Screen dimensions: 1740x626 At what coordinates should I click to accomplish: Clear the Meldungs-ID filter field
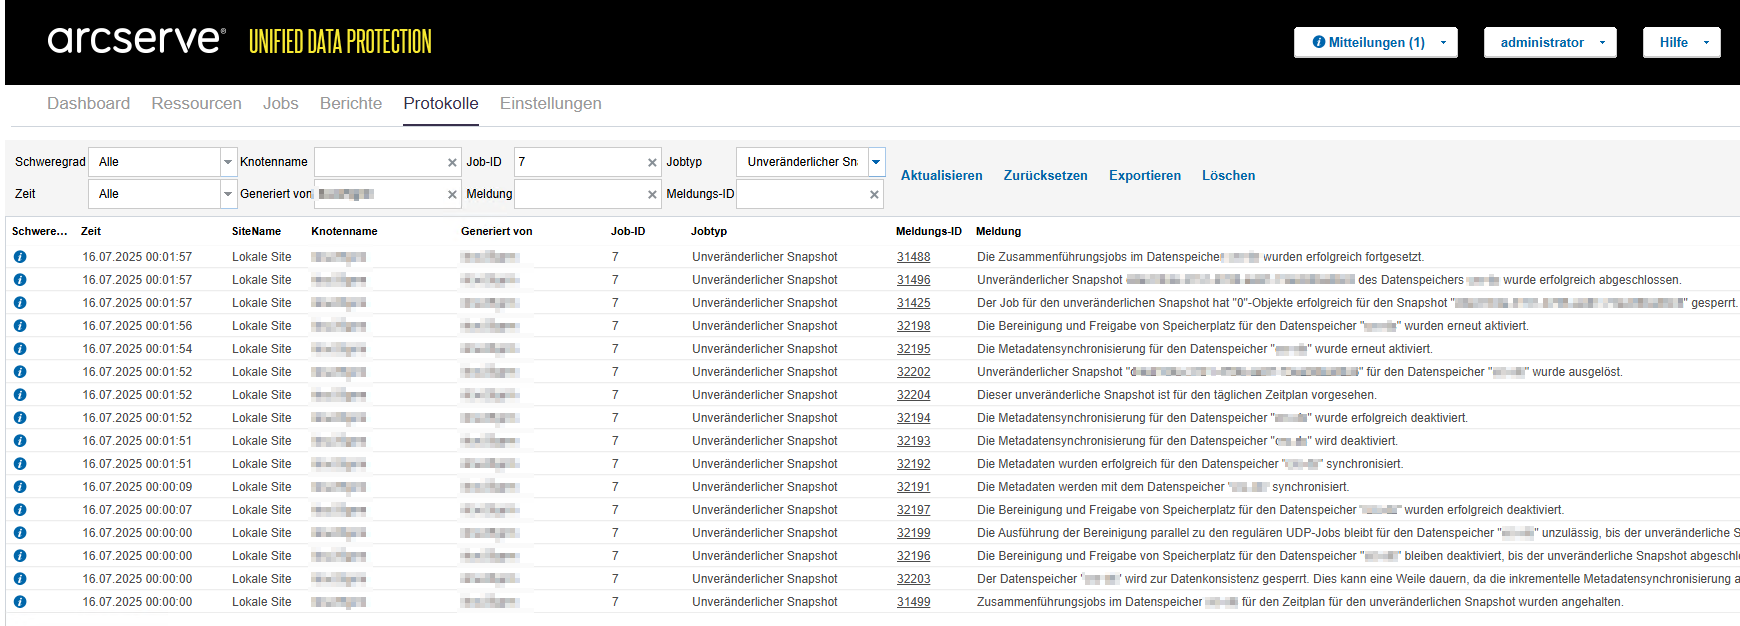pos(874,195)
